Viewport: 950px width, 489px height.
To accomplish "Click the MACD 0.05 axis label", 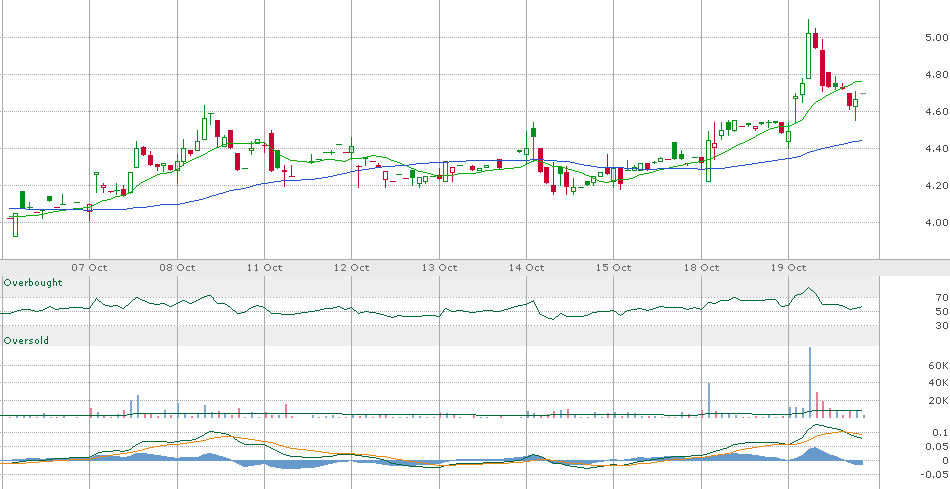I will [937, 447].
